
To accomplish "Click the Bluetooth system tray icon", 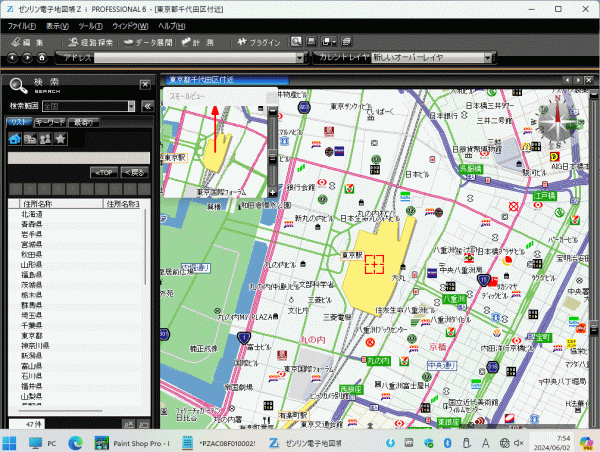I will [447, 443].
